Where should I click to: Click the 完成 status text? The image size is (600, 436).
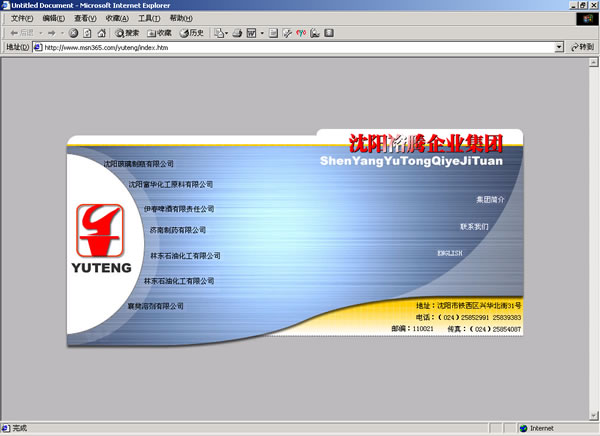(x=20, y=428)
